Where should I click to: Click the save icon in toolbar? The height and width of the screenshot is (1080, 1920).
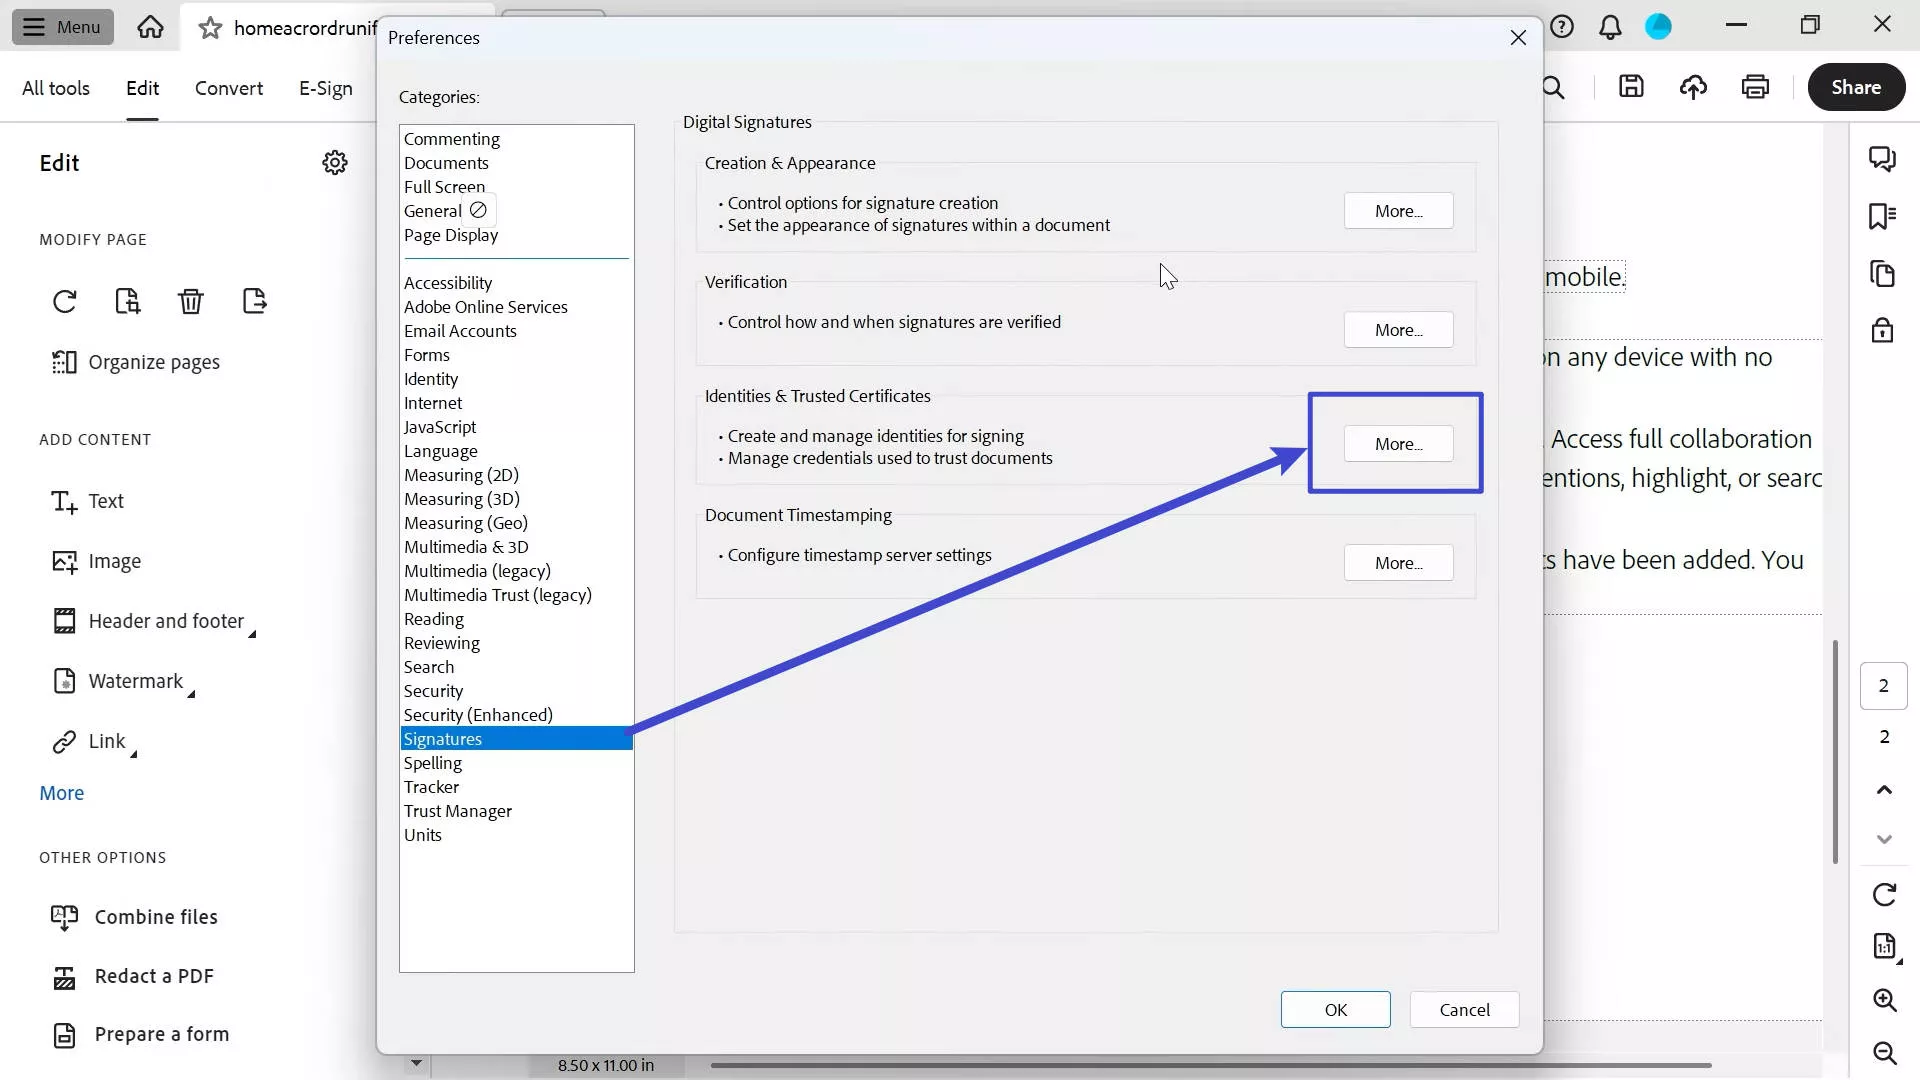1631,87
